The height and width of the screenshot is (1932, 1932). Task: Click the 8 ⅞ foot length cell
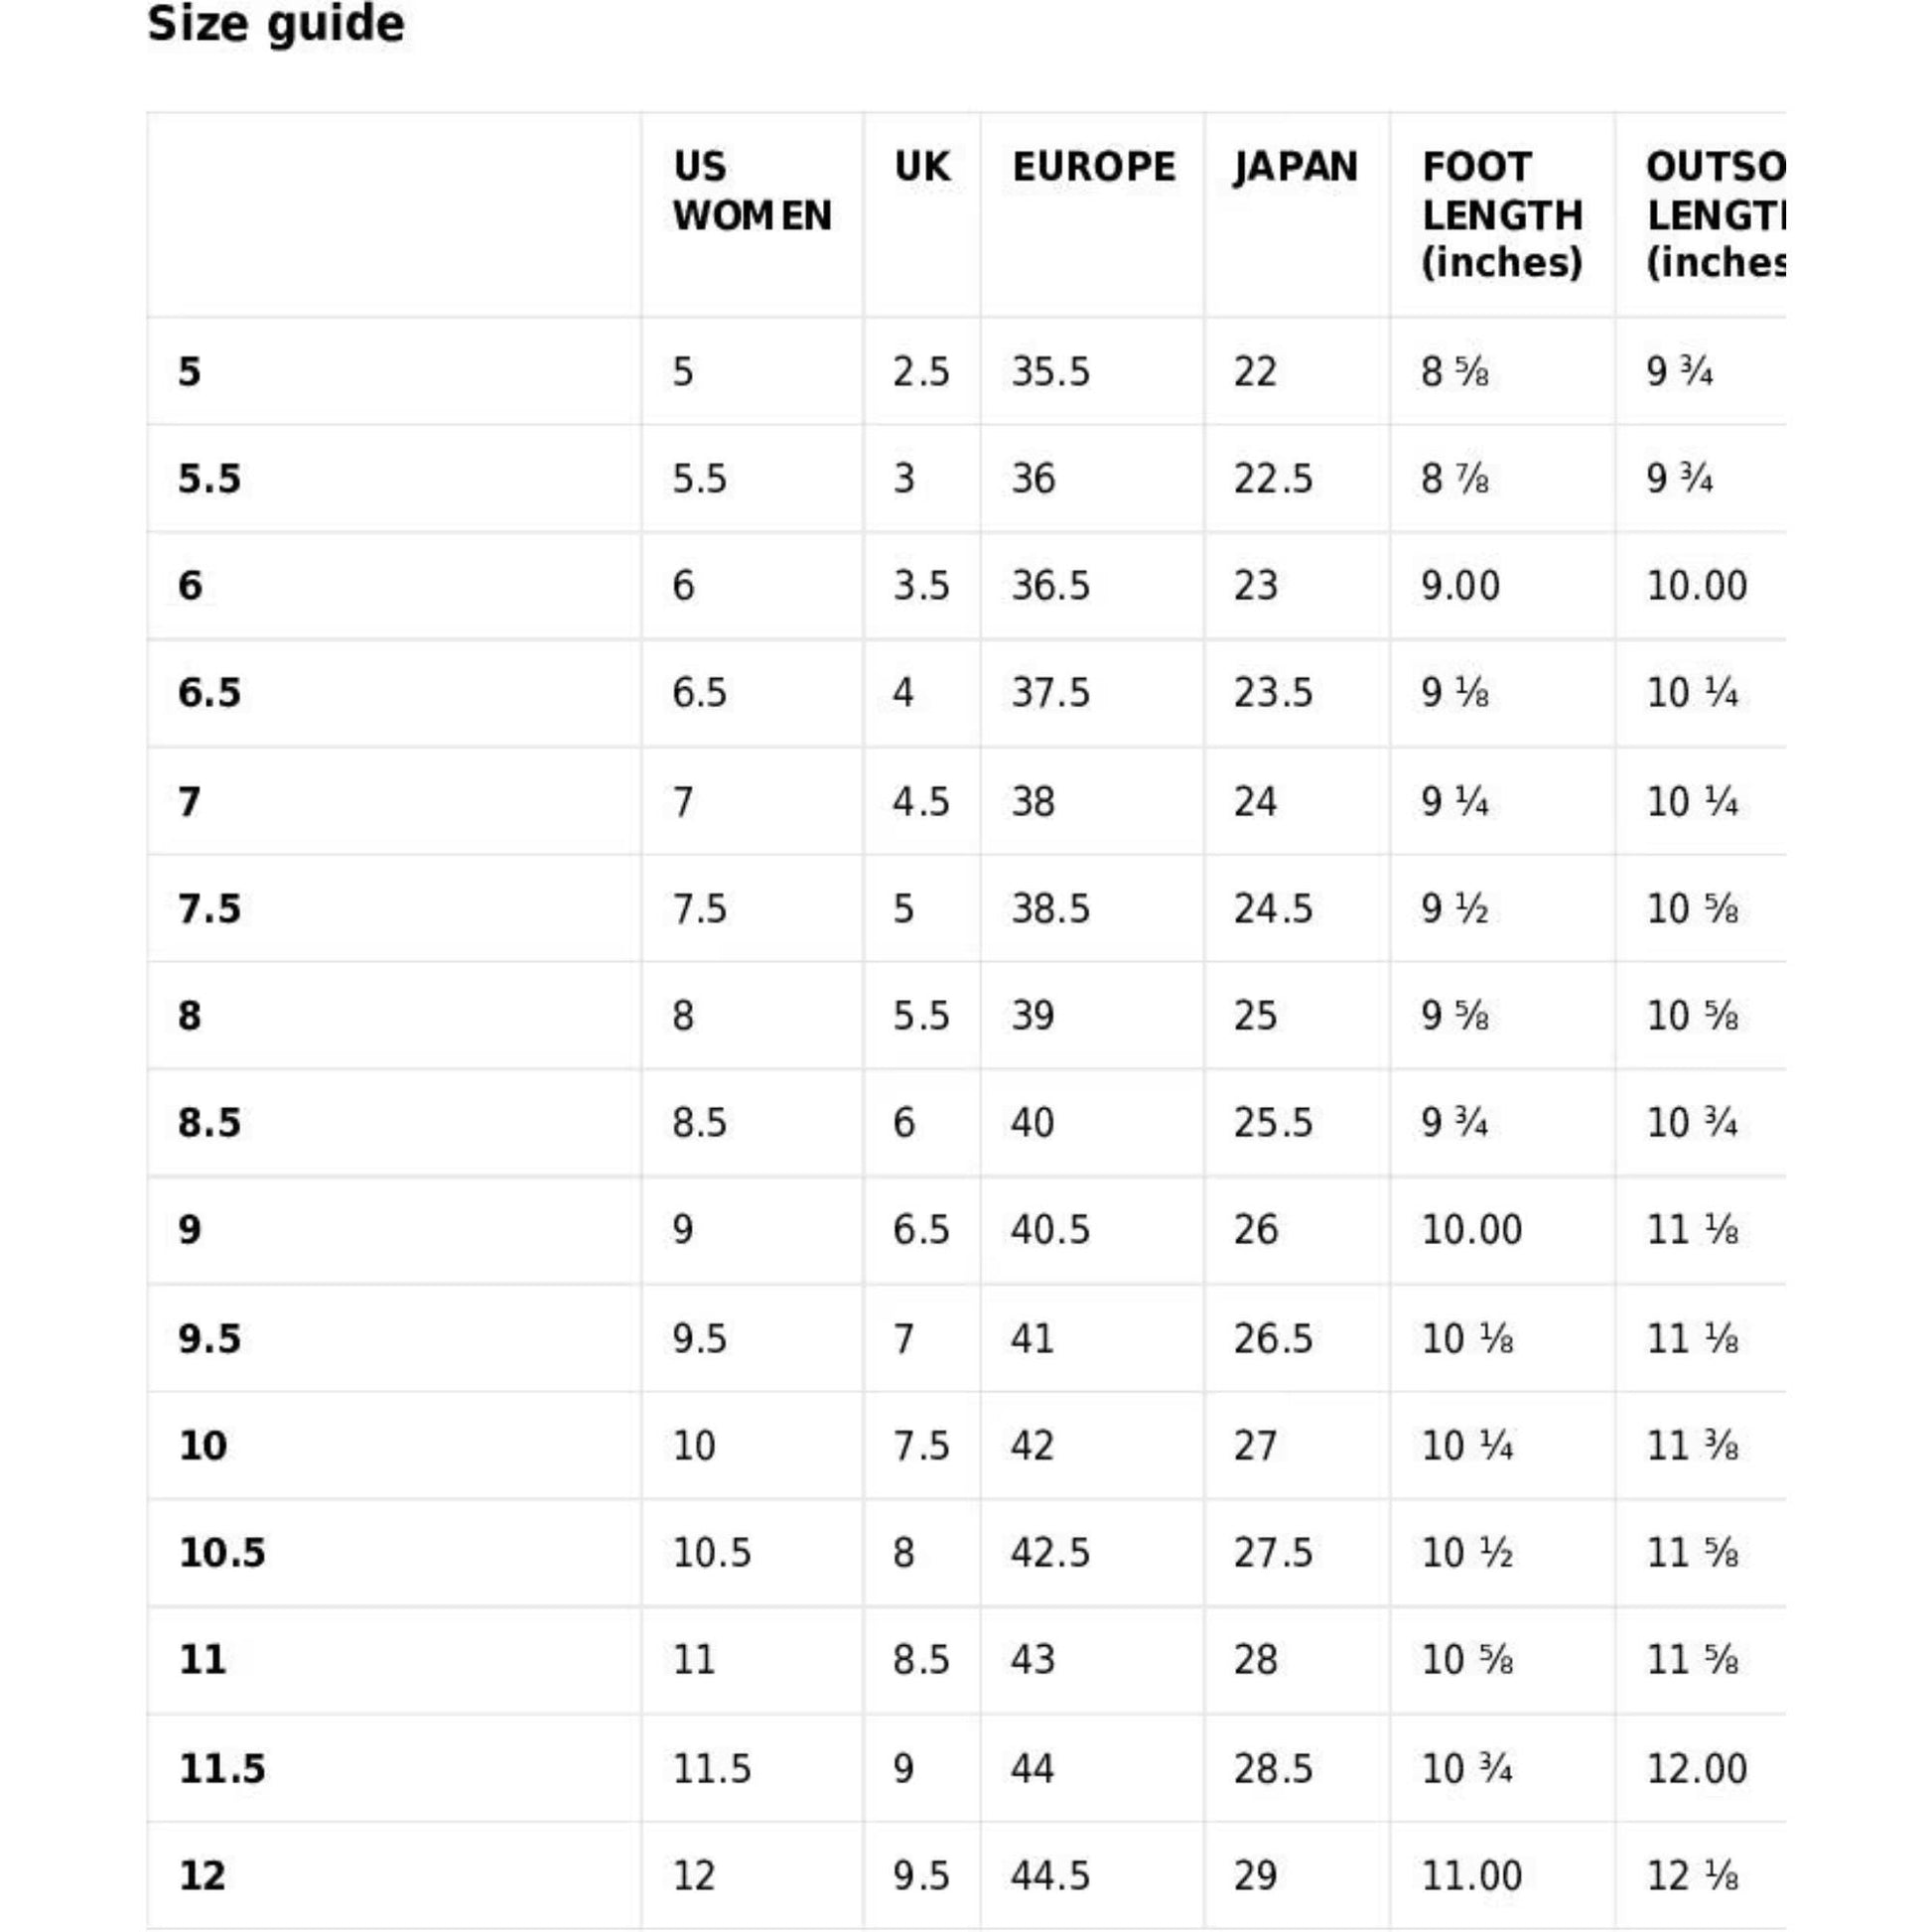1454,479
